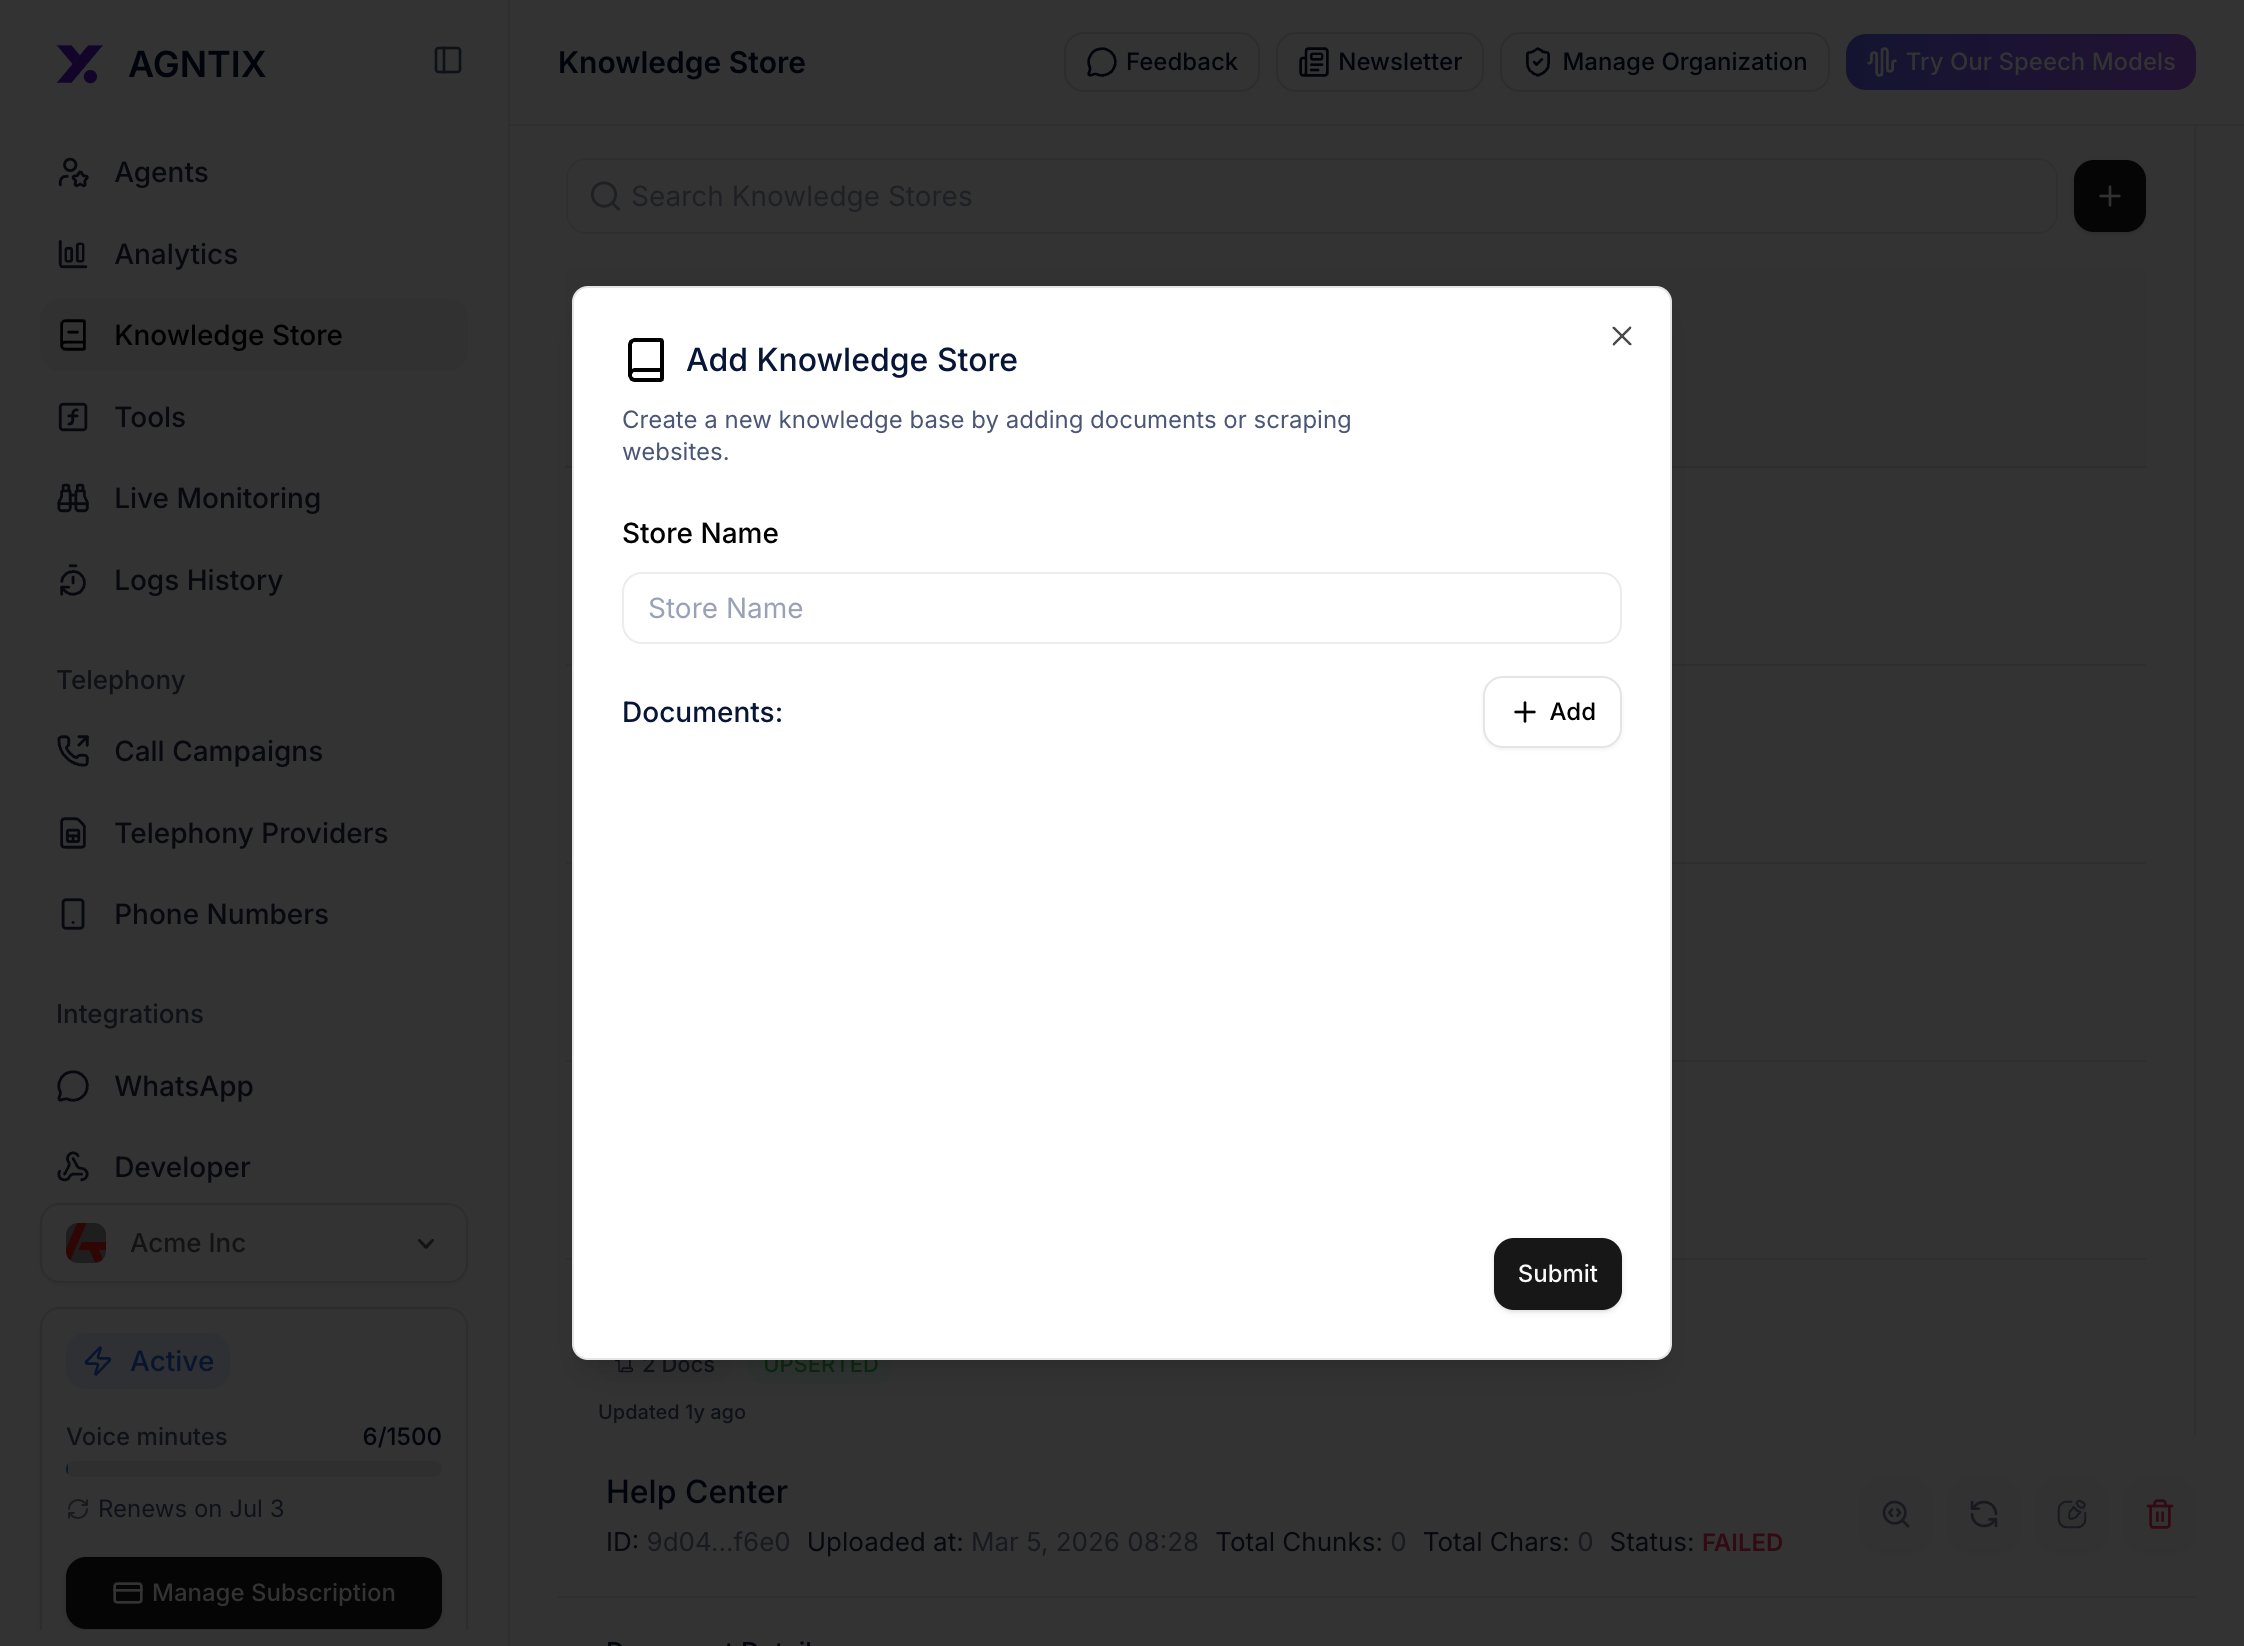The width and height of the screenshot is (2244, 1646).
Task: Submit the new knowledge store
Action: (x=1557, y=1273)
